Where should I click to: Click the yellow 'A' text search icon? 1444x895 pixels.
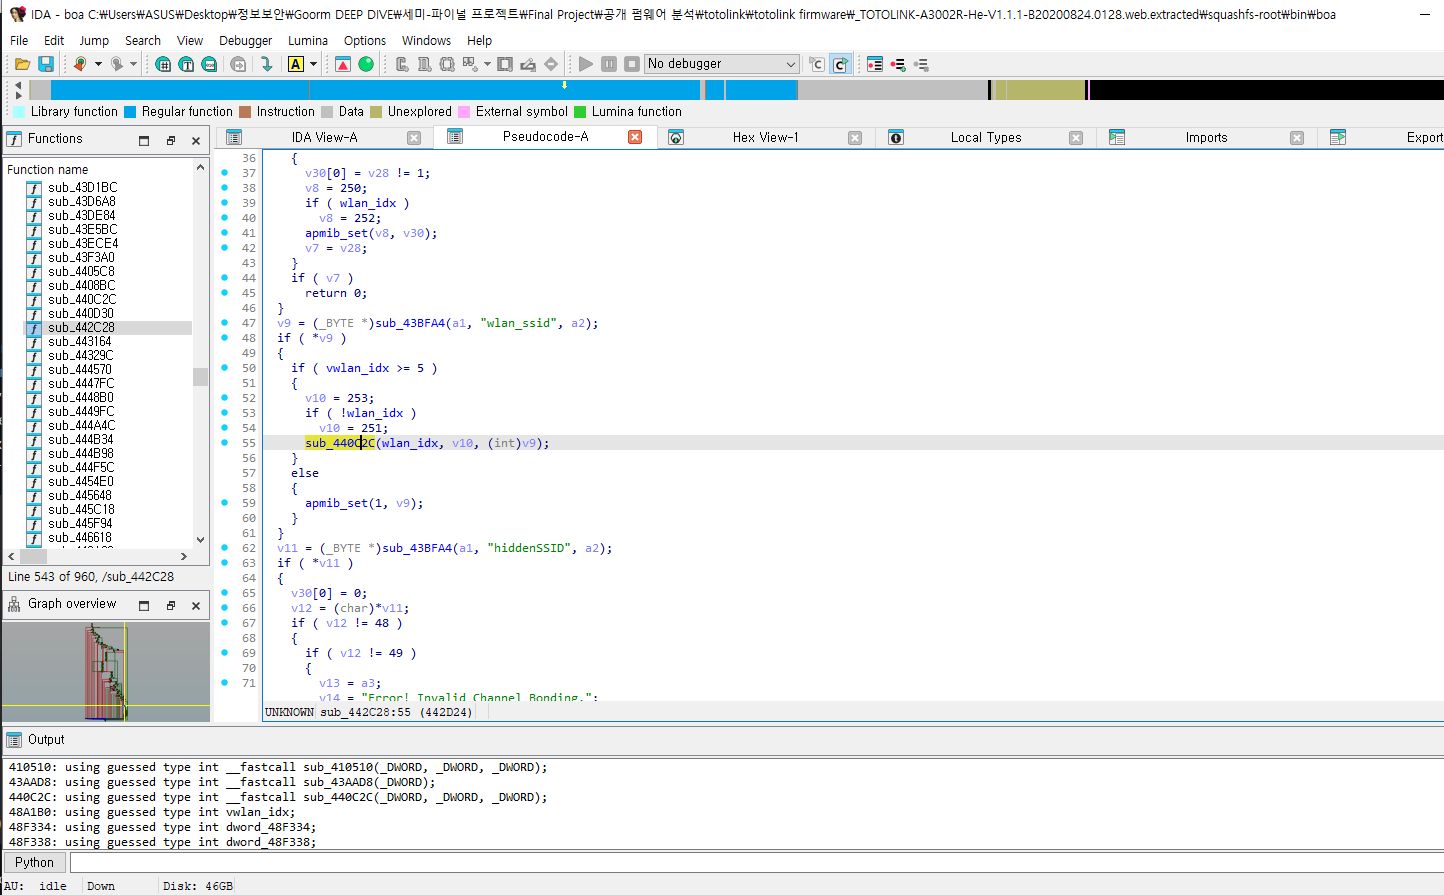click(296, 64)
